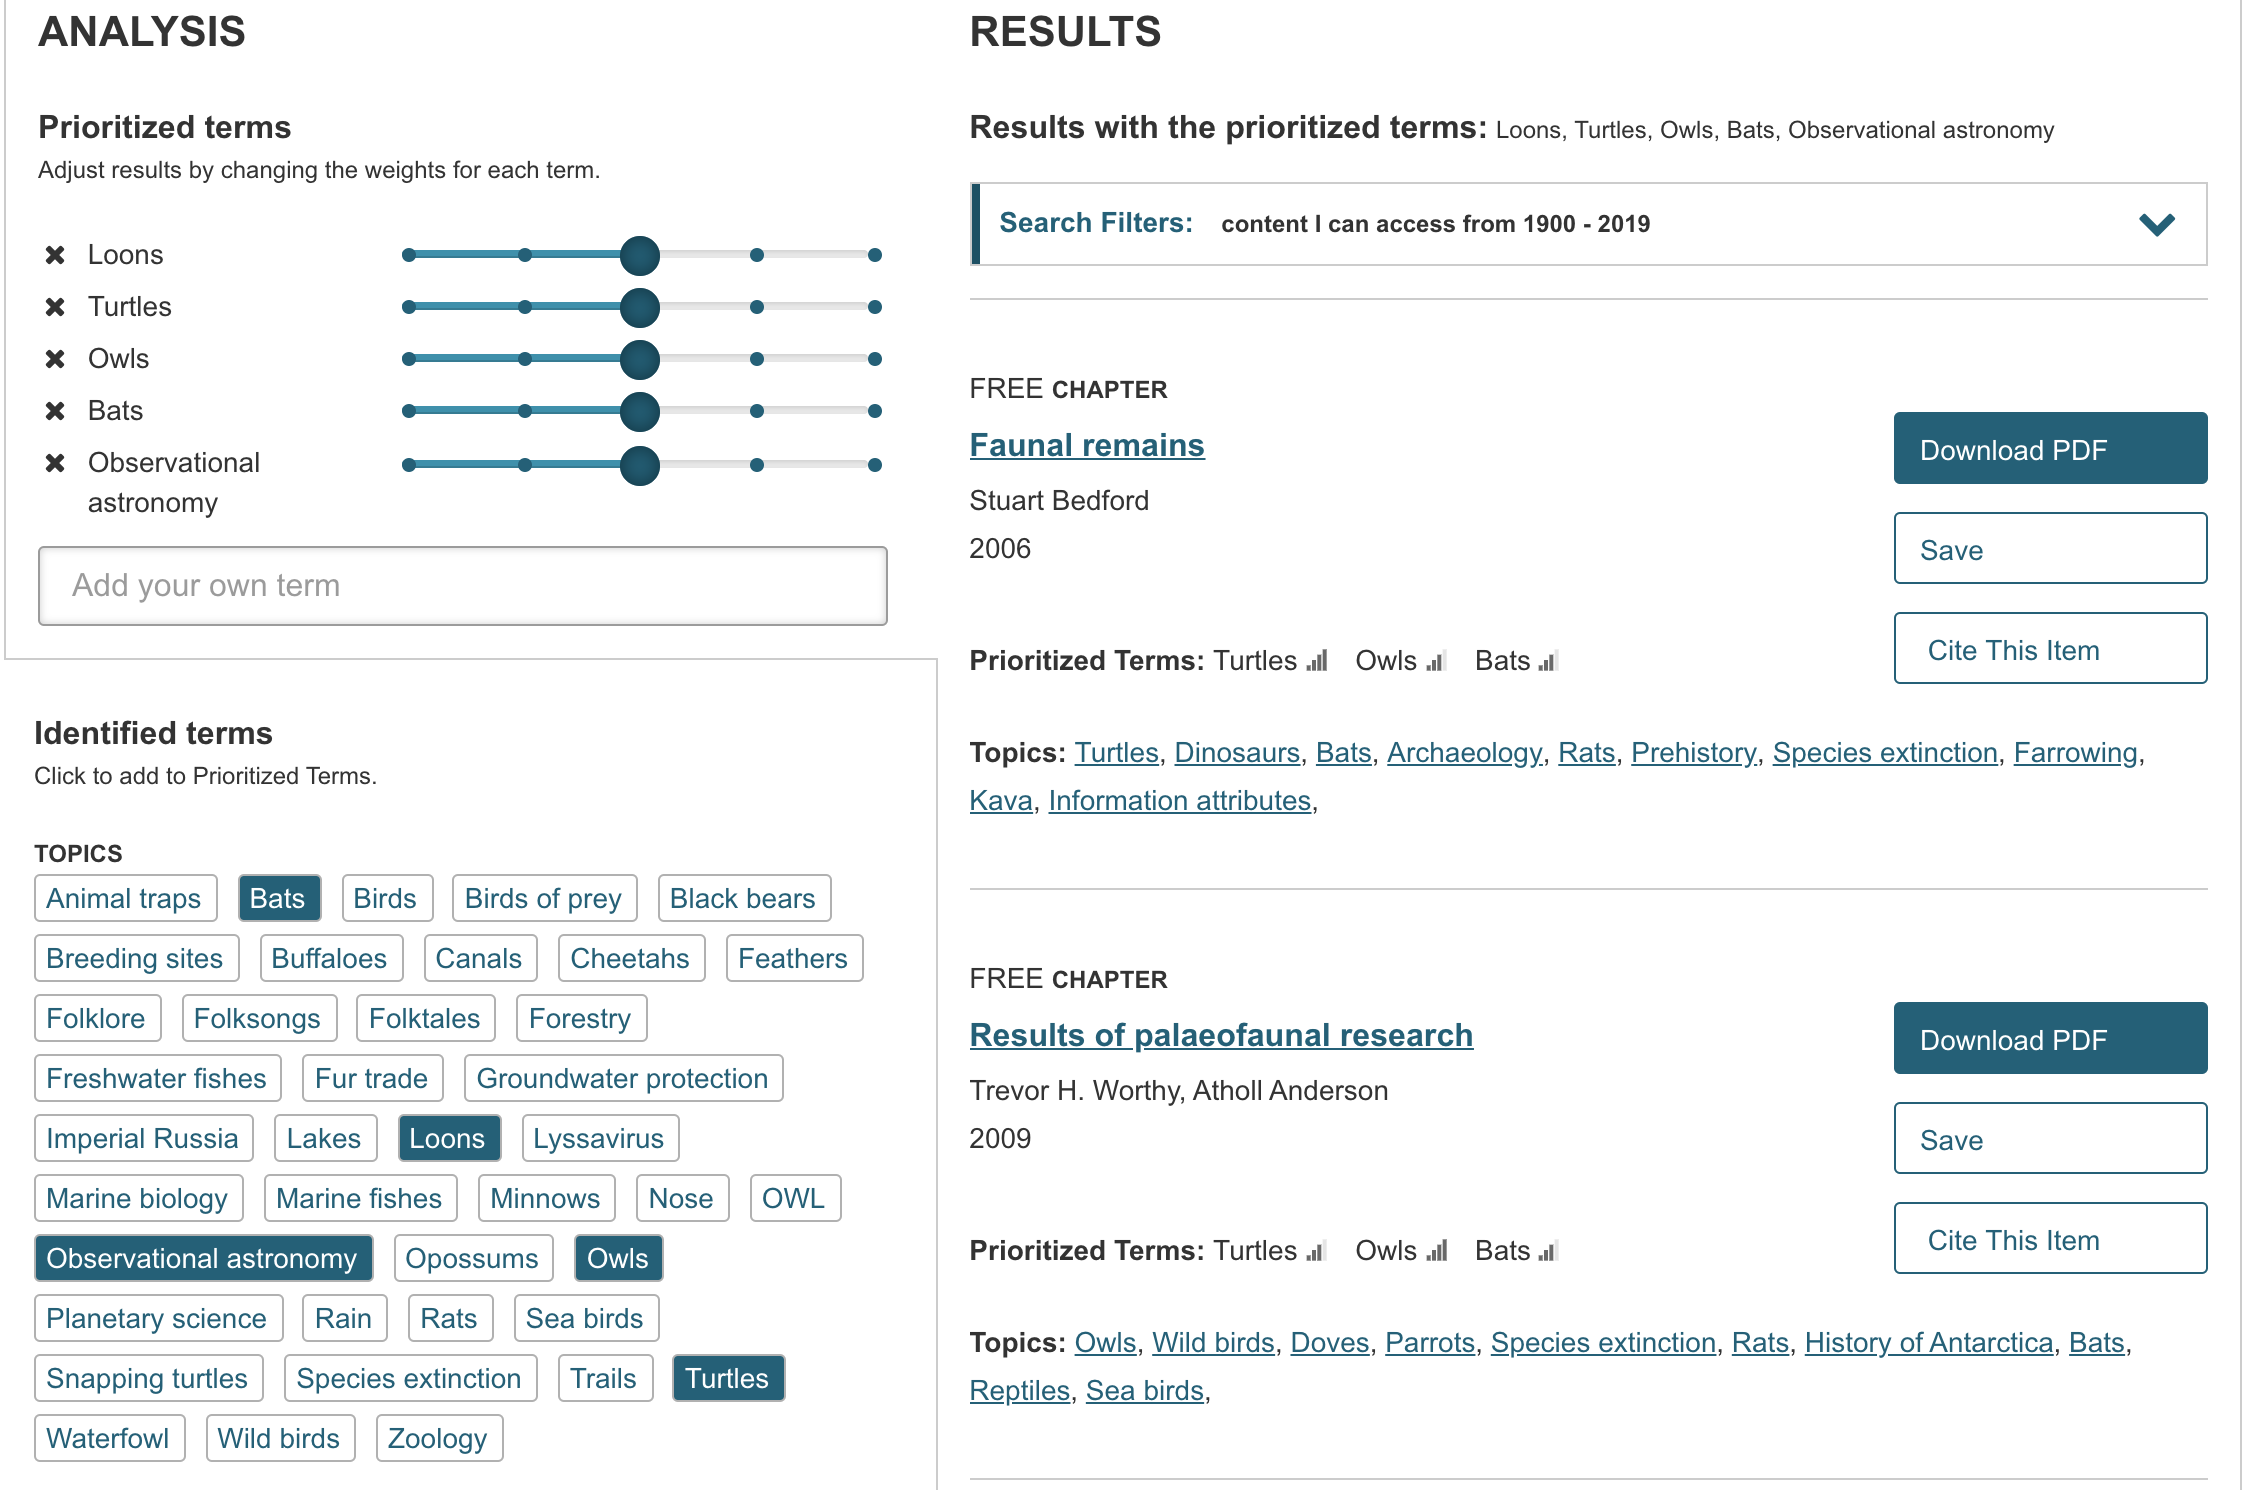2248x1490 pixels.
Task: Select the Imperial Russia topic tag
Action: [143, 1138]
